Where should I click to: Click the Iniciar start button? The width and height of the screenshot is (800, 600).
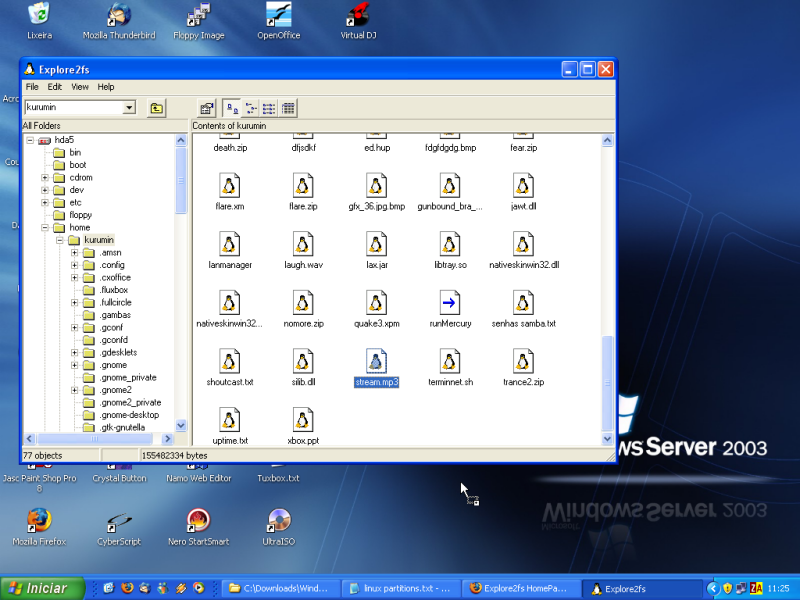click(42, 588)
